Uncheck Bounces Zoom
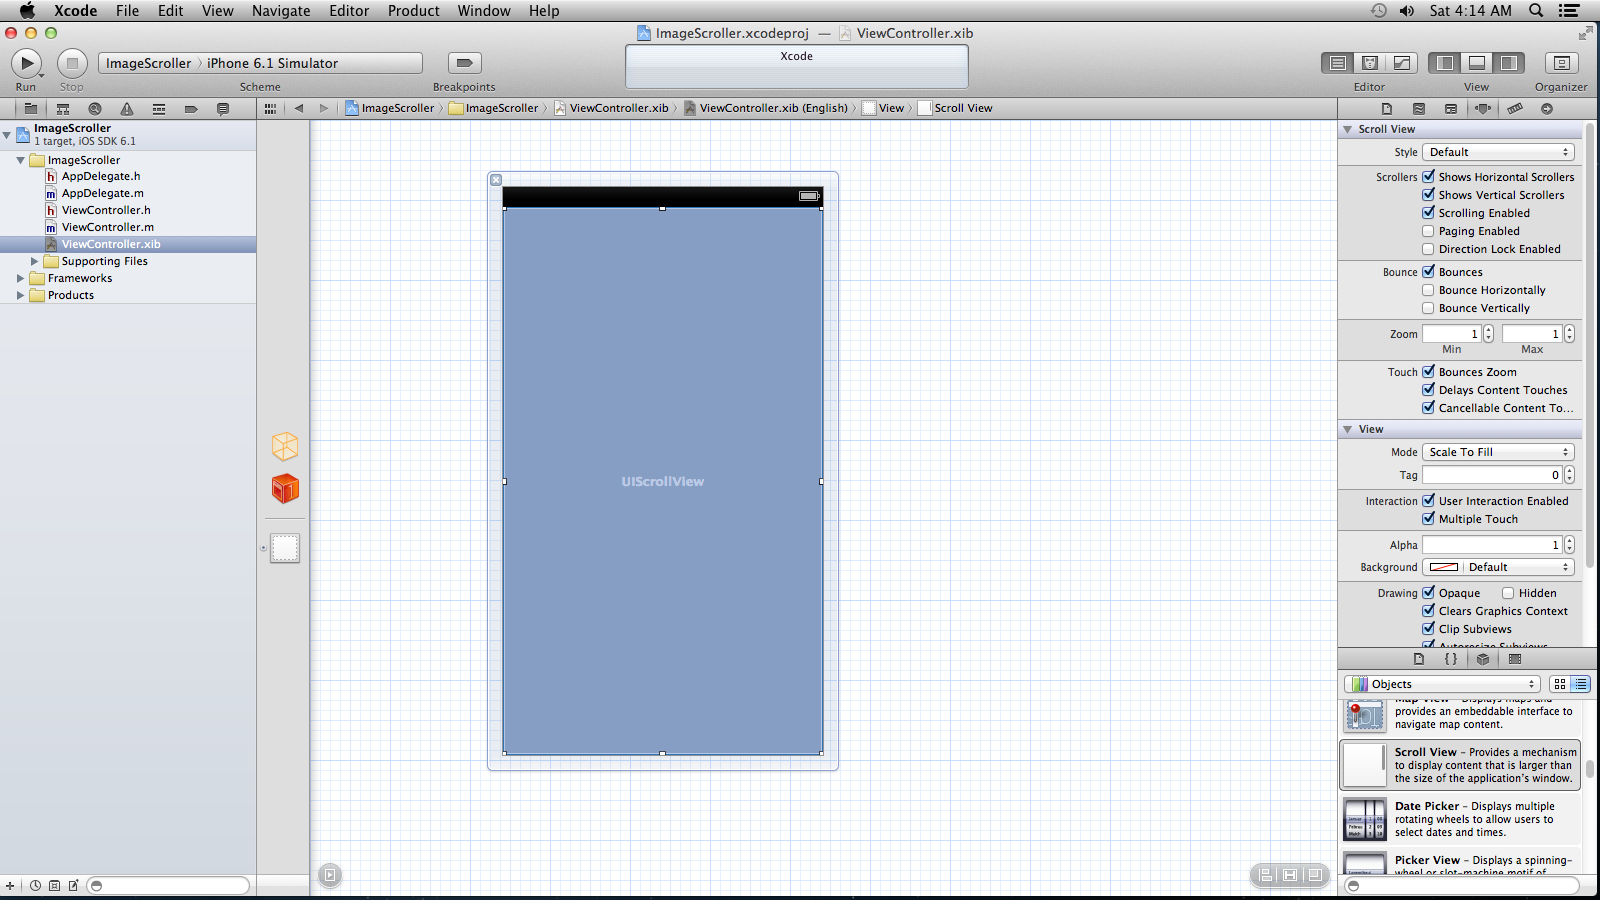Image resolution: width=1600 pixels, height=900 pixels. click(x=1429, y=372)
